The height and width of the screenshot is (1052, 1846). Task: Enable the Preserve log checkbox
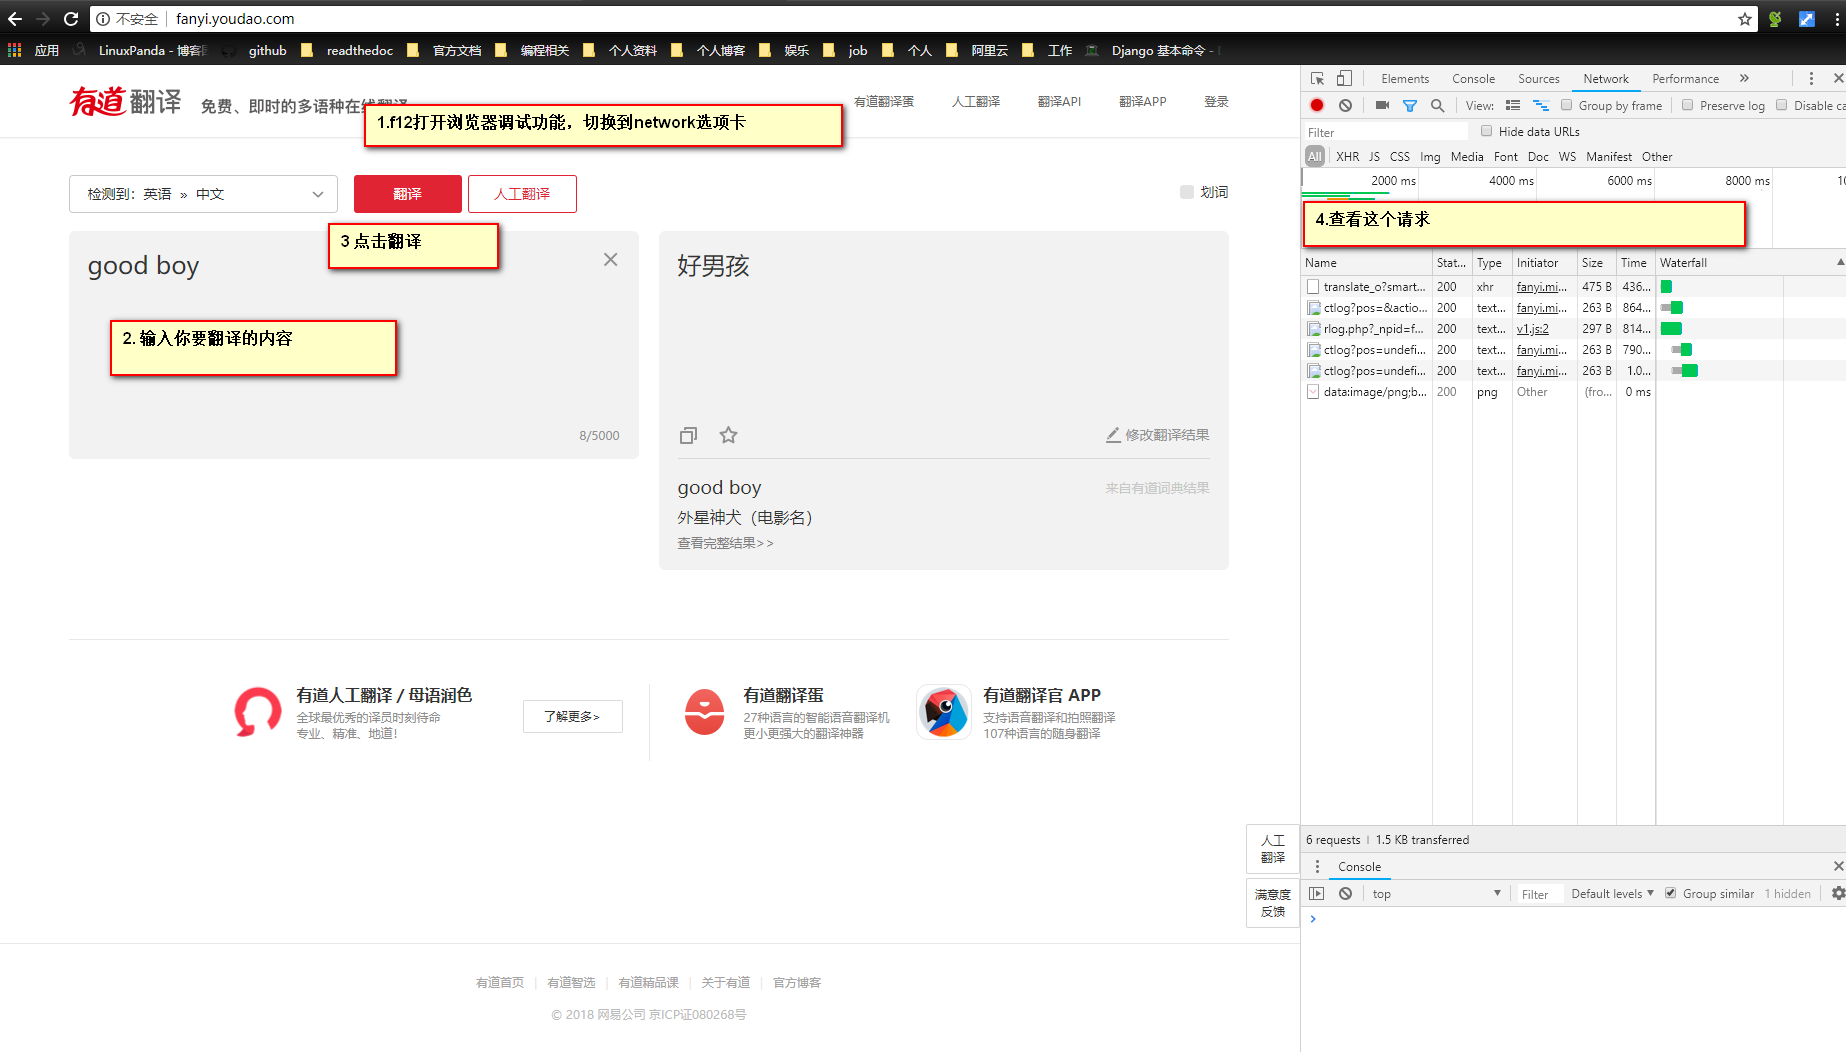(x=1687, y=105)
